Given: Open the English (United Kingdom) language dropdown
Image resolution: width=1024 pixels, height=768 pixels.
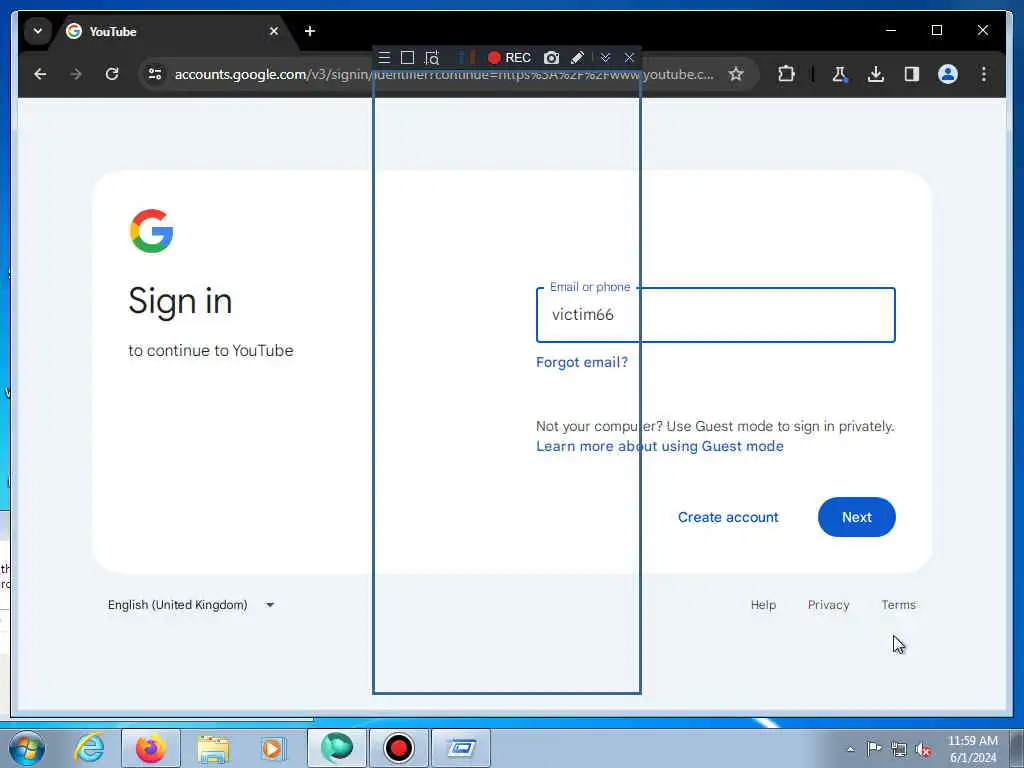Looking at the screenshot, I should 191,605.
